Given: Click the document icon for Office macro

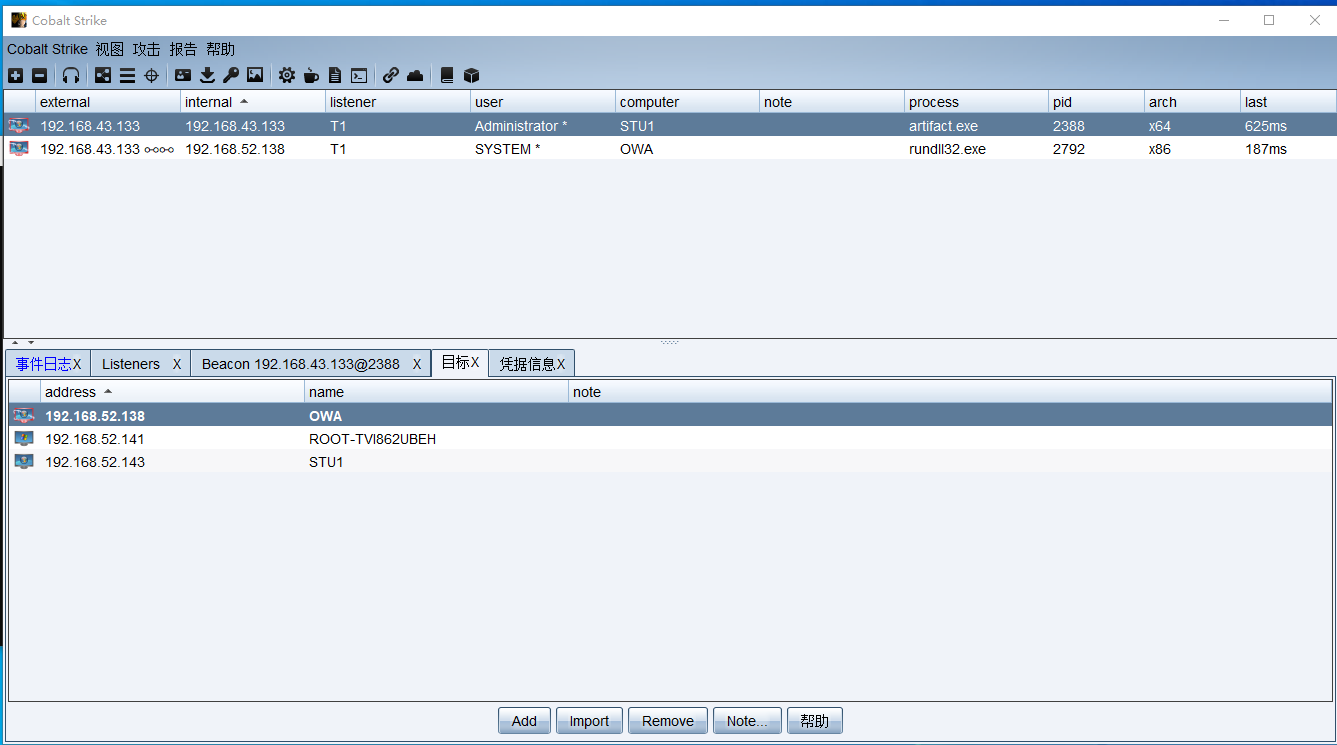Looking at the screenshot, I should pyautogui.click(x=335, y=75).
